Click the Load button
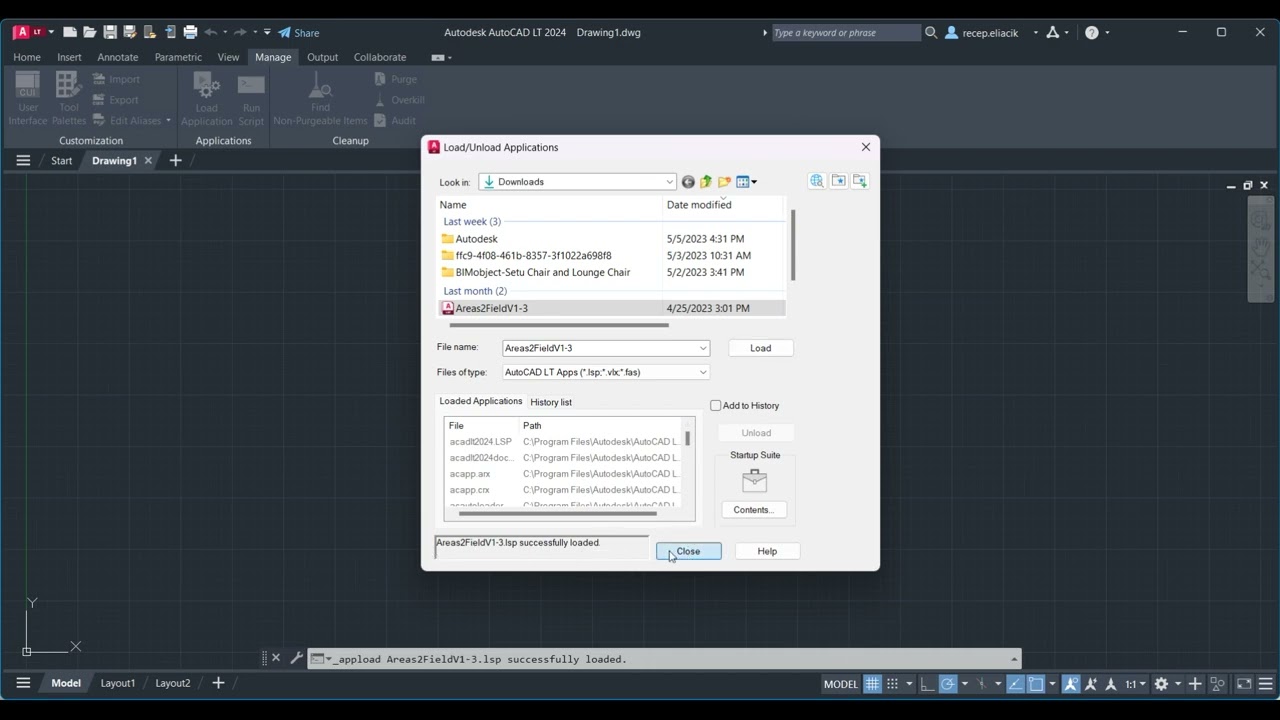1280x720 pixels. [x=761, y=348]
